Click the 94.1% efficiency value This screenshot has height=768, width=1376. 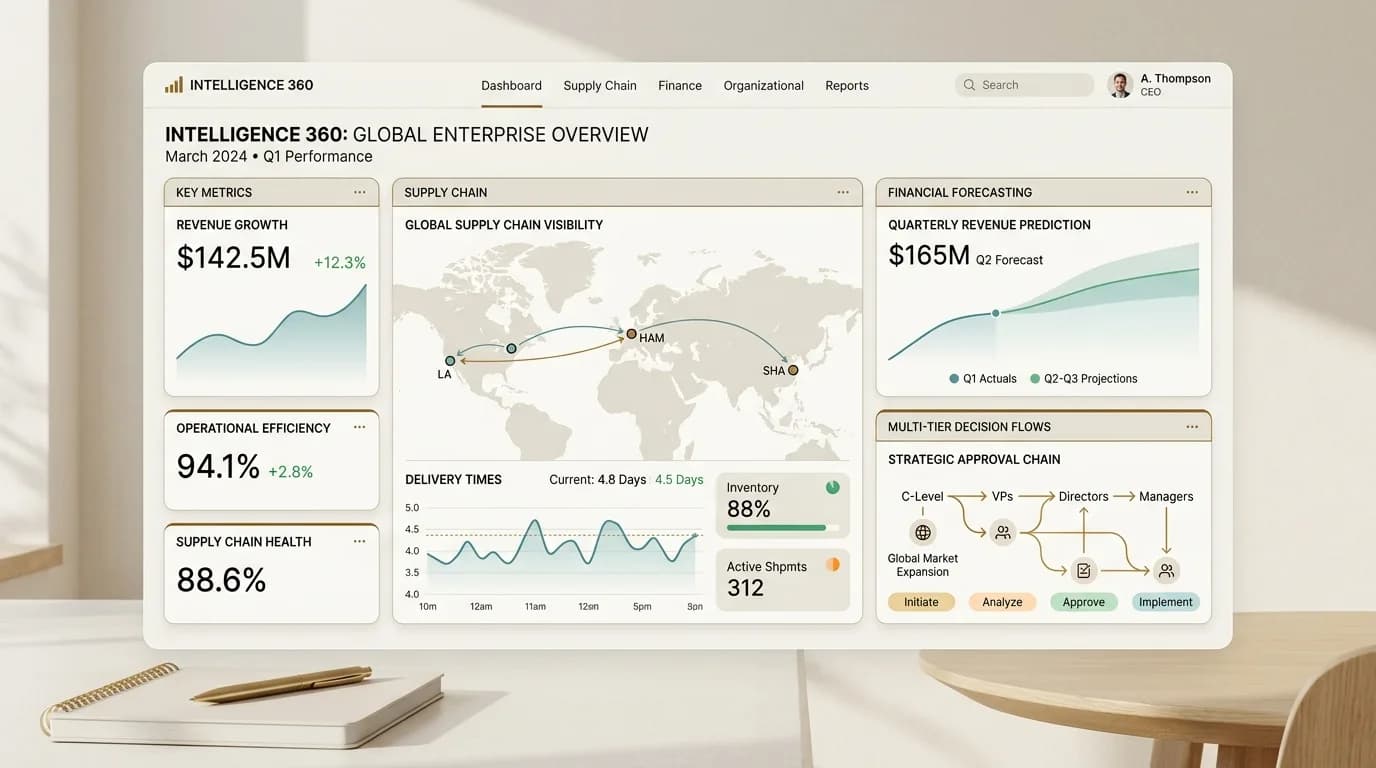[x=218, y=467]
